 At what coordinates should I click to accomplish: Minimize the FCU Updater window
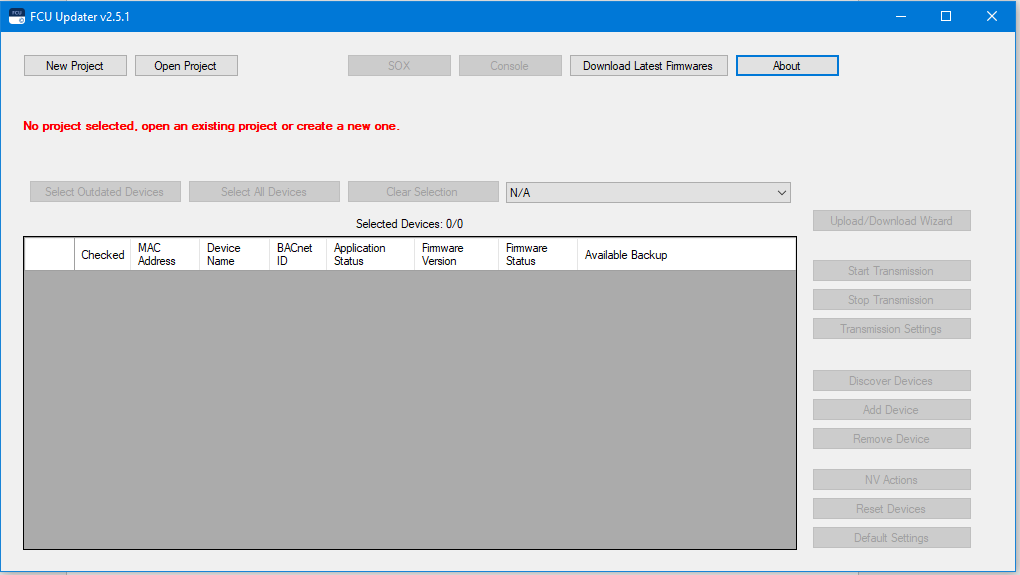900,16
